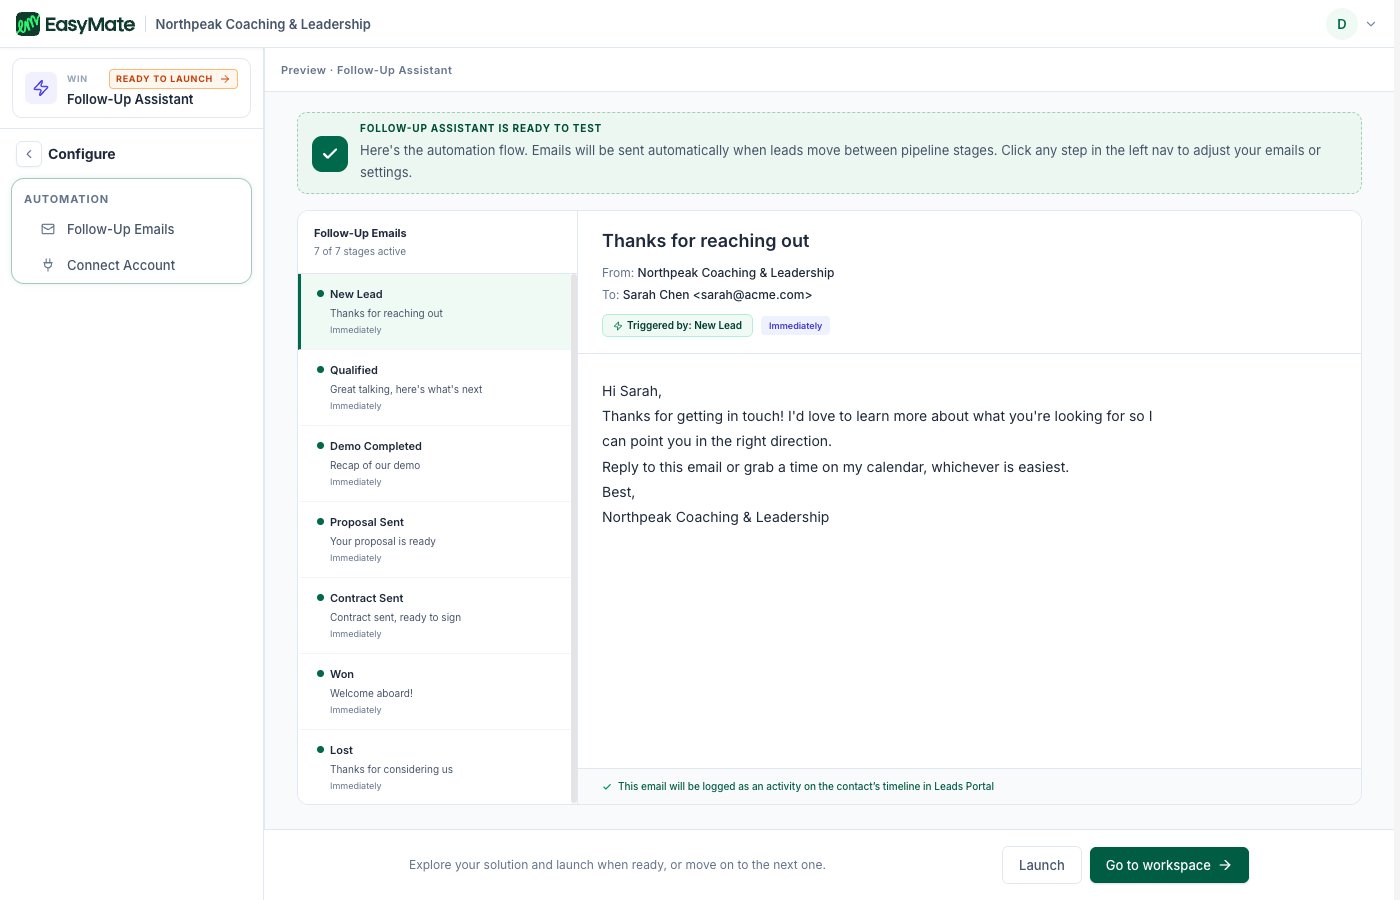The image size is (1400, 900).
Task: Click the logged activity checkmark icon
Action: [607, 787]
